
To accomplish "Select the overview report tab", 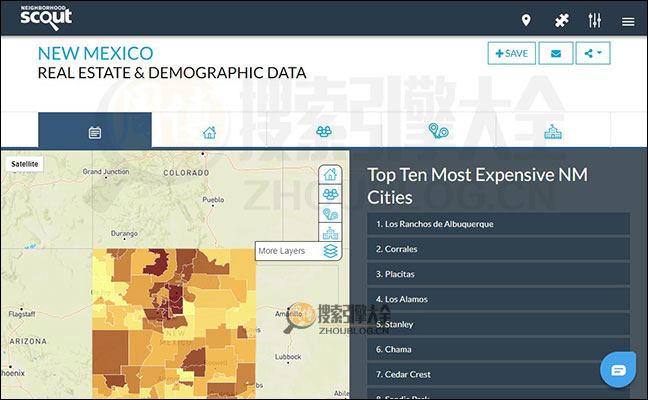I will tap(95, 132).
